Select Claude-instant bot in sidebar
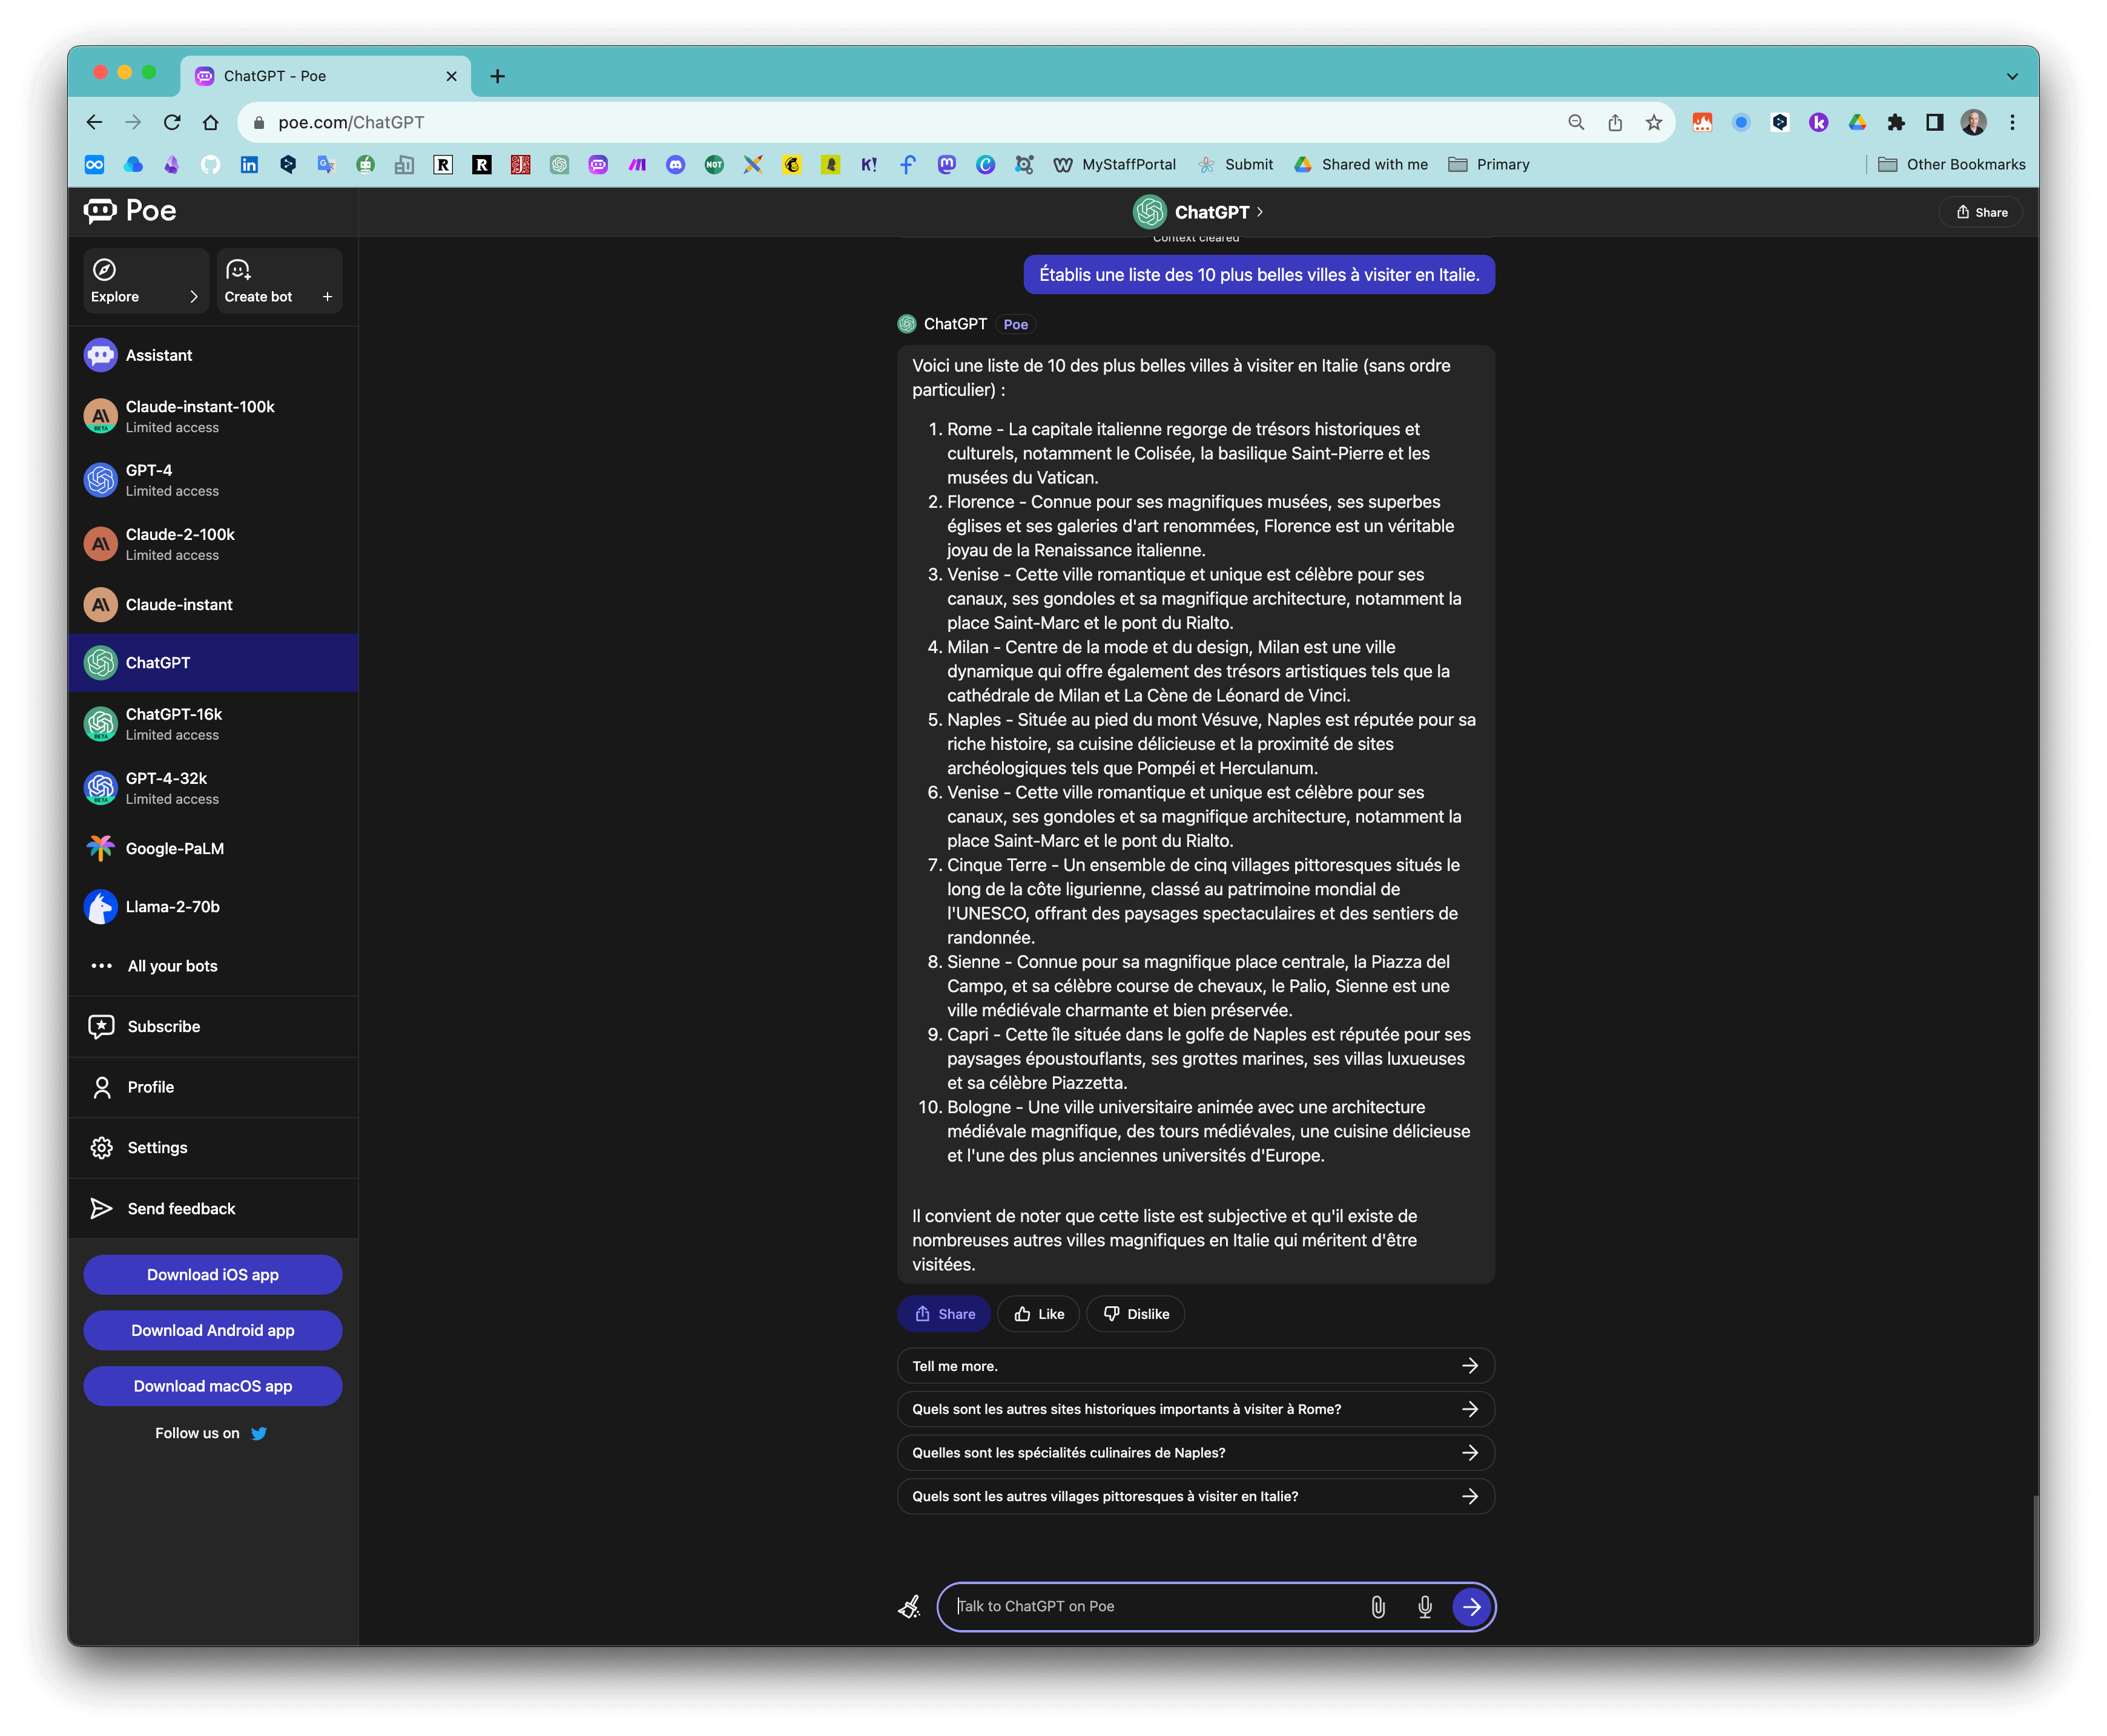This screenshot has height=1736, width=2107. [179, 605]
